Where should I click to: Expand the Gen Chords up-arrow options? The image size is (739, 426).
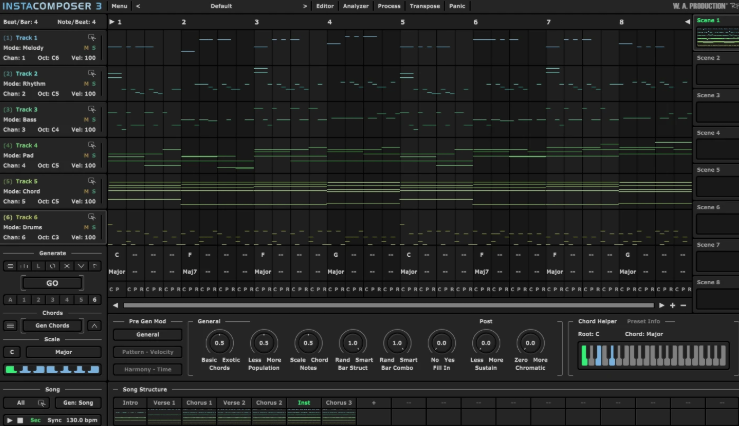94,325
